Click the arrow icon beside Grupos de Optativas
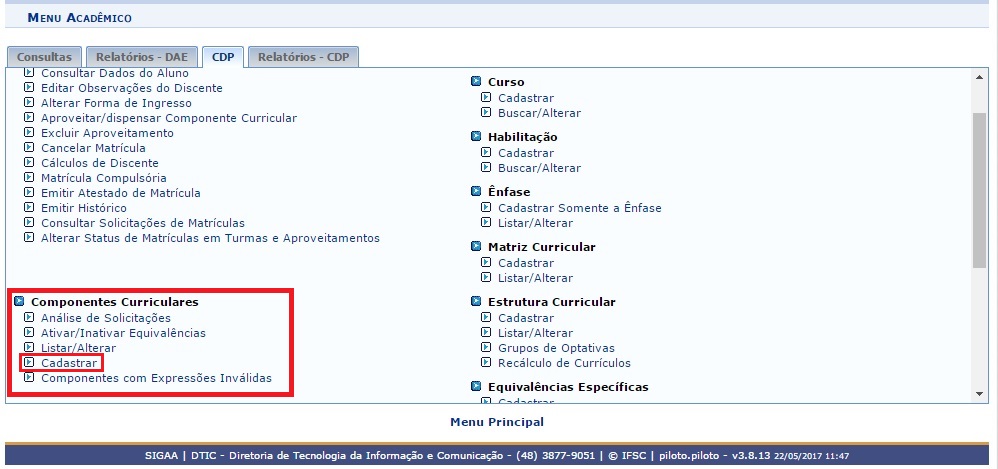The width and height of the screenshot is (998, 469). click(x=486, y=348)
